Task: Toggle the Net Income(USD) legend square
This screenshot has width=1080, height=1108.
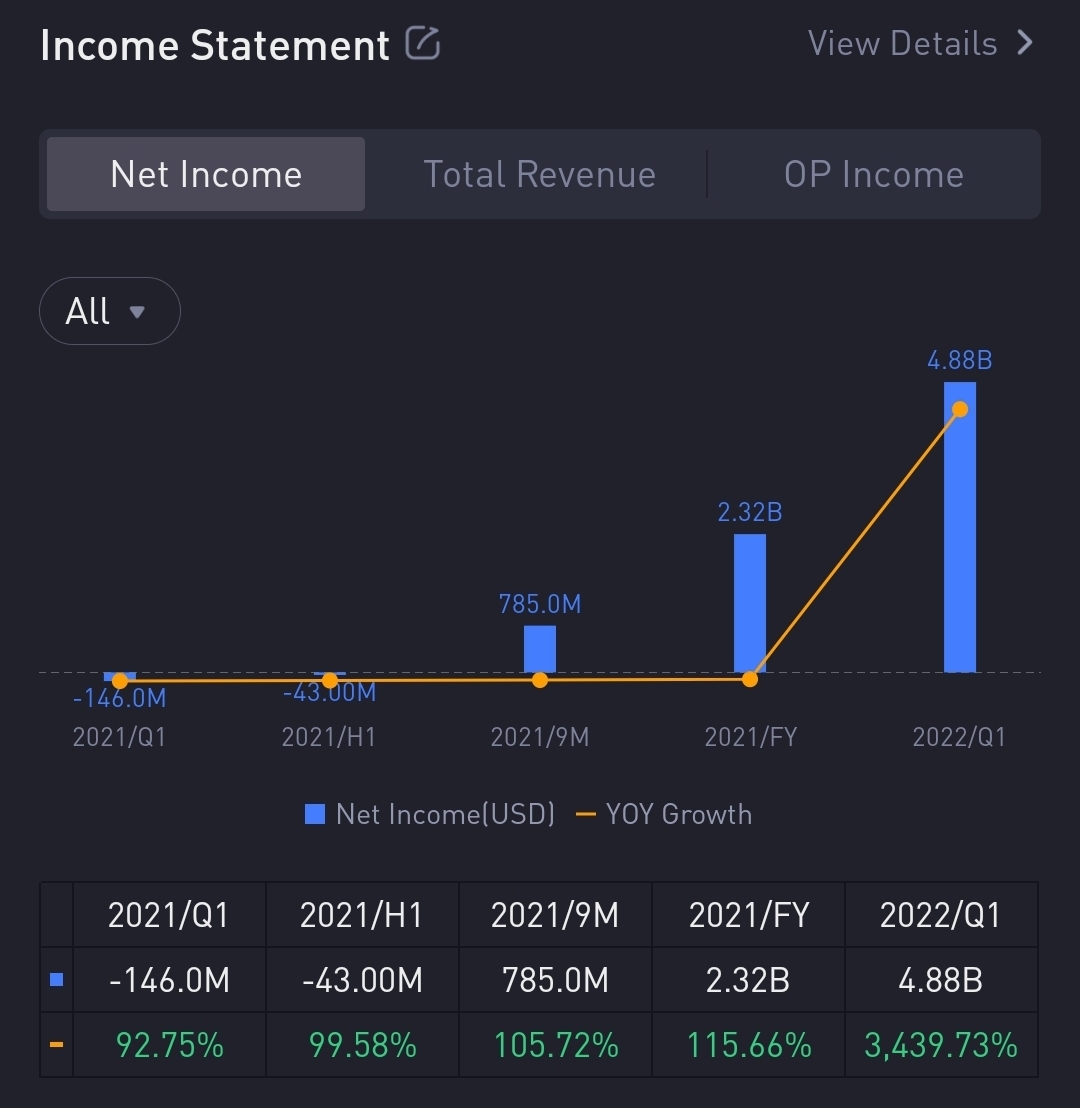Action: (x=315, y=814)
